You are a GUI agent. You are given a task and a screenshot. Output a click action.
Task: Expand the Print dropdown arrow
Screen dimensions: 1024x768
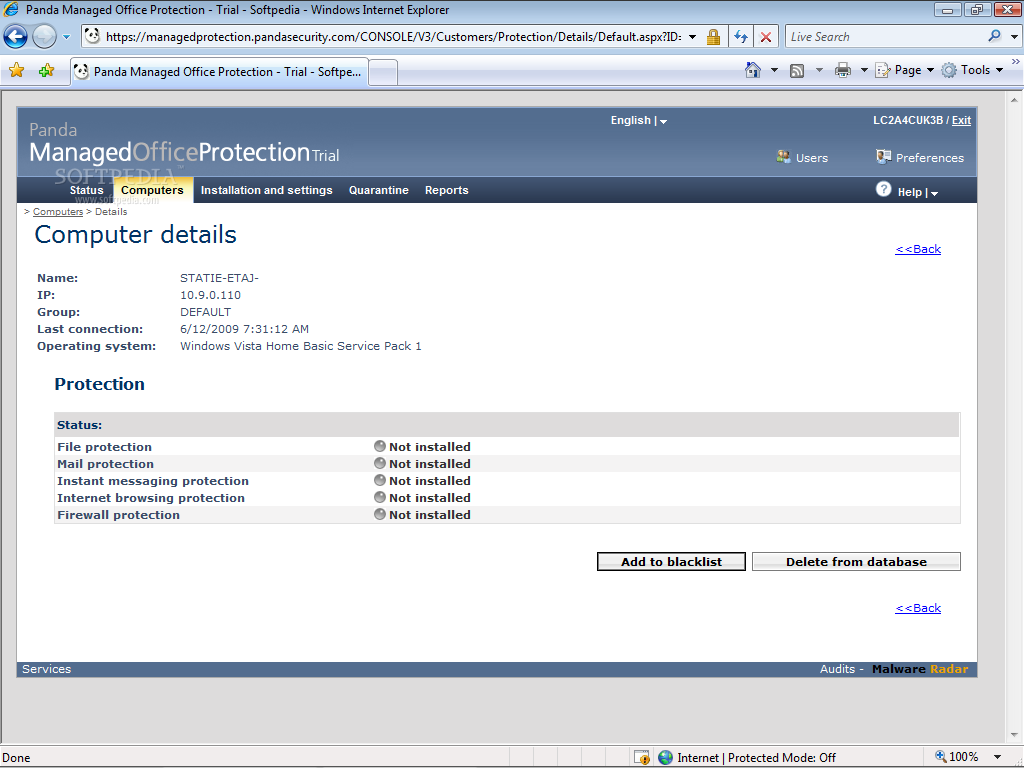863,70
